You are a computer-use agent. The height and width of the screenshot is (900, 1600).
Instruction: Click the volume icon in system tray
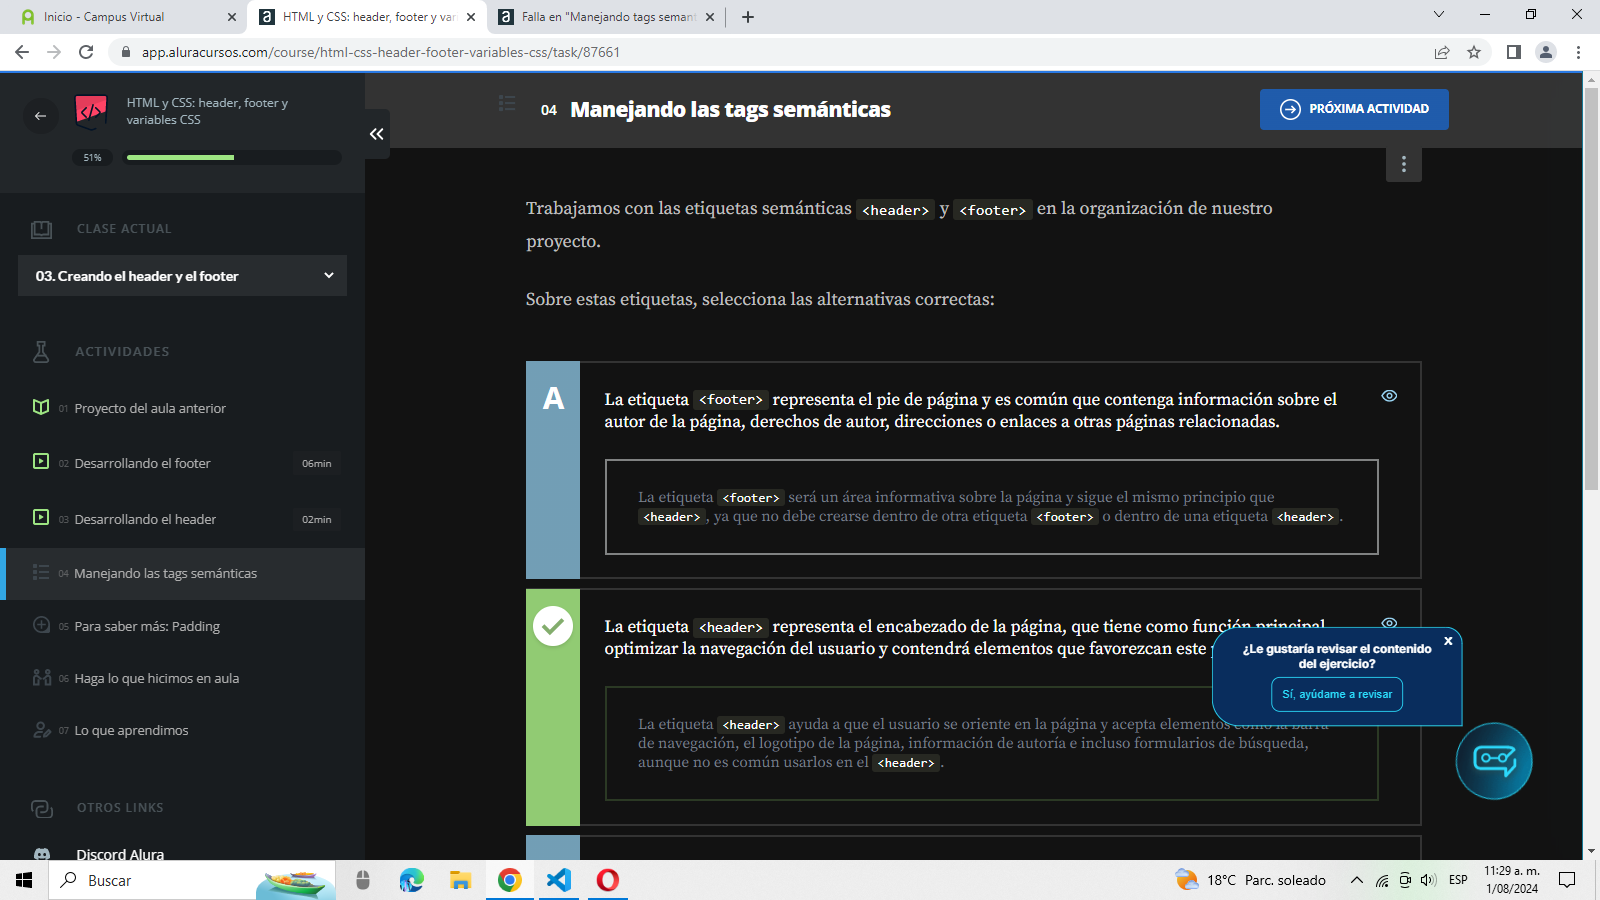click(x=1428, y=880)
